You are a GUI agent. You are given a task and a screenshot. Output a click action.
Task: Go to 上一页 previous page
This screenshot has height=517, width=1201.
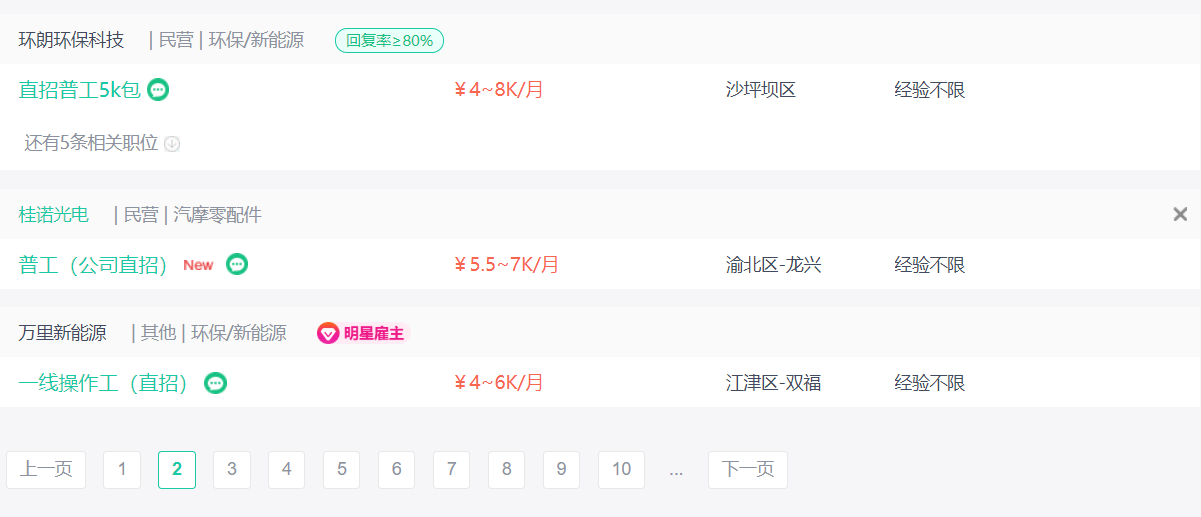[x=46, y=470]
